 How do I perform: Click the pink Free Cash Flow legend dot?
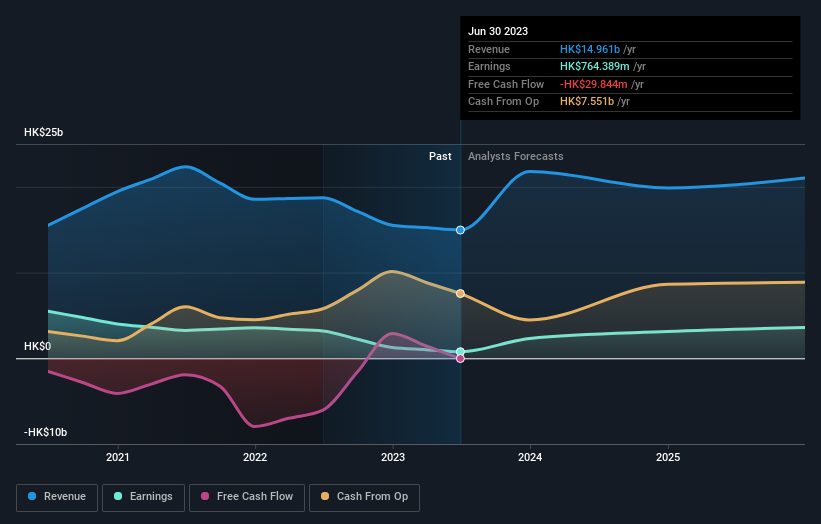click(205, 496)
